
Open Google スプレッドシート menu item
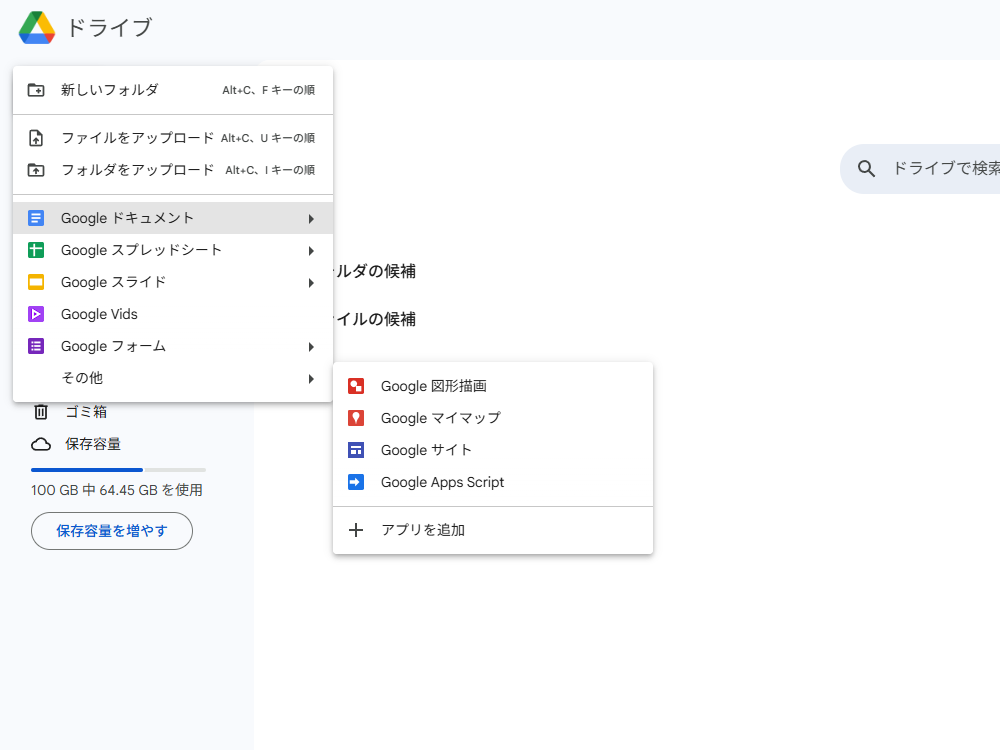tap(173, 250)
